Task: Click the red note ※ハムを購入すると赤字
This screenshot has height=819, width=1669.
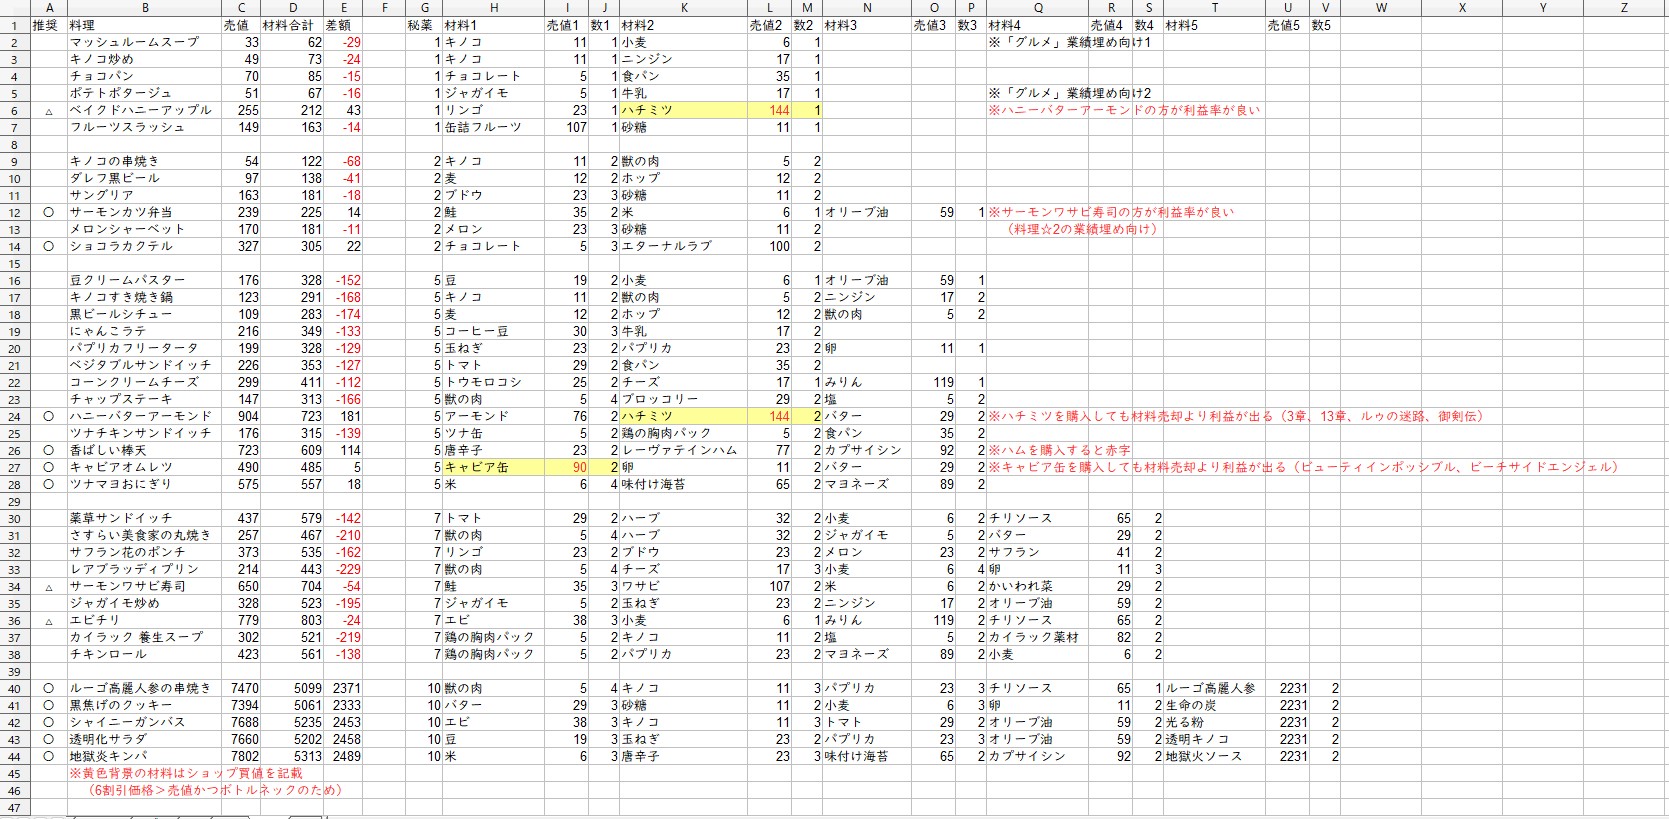Action: click(1060, 450)
